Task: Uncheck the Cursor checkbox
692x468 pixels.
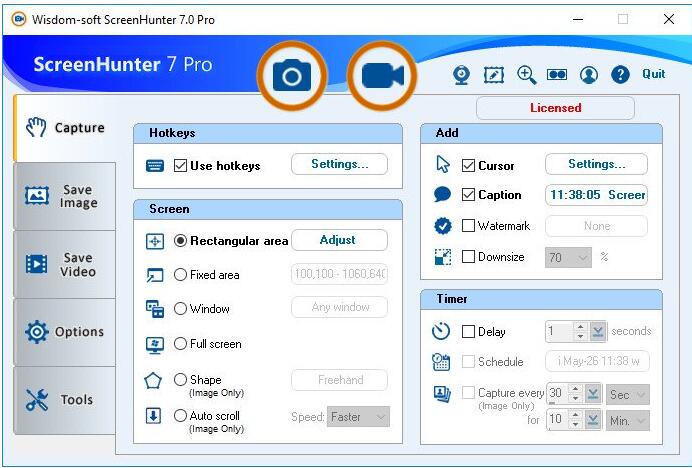Action: coord(468,166)
